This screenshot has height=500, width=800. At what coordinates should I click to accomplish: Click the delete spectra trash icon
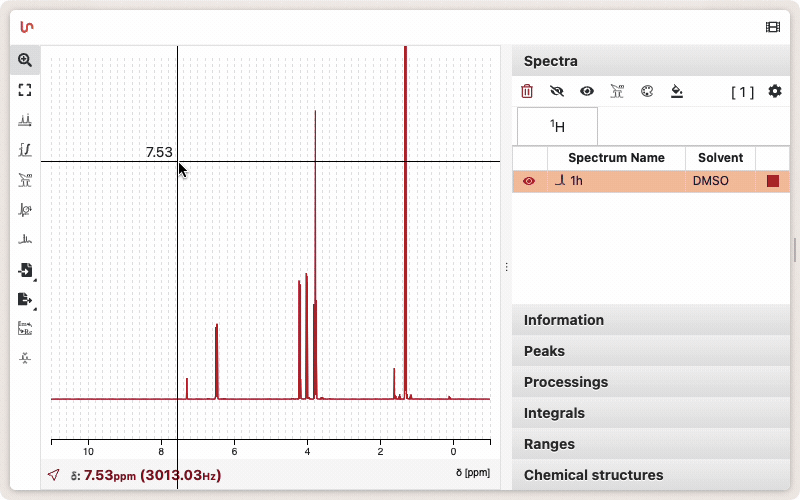click(x=527, y=92)
